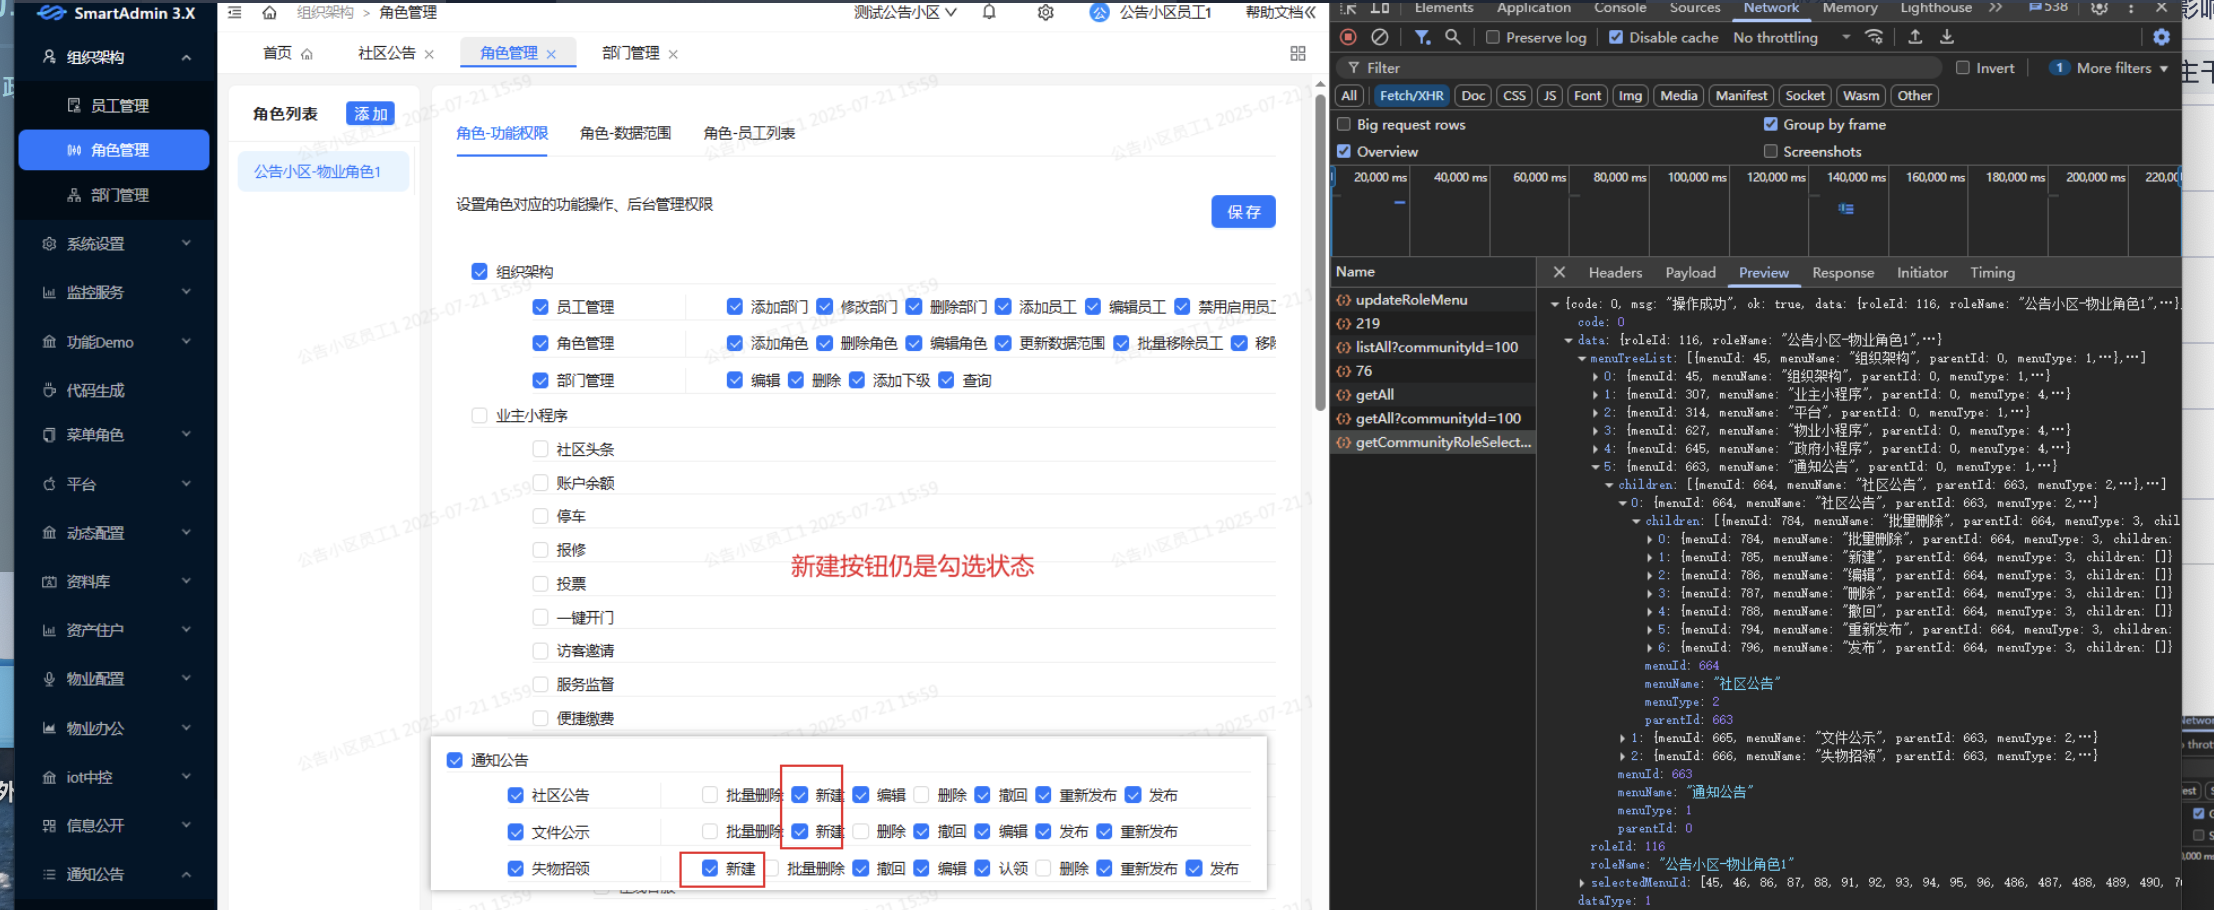Clear the network log
Image resolution: width=2214 pixels, height=910 pixels.
[1380, 38]
